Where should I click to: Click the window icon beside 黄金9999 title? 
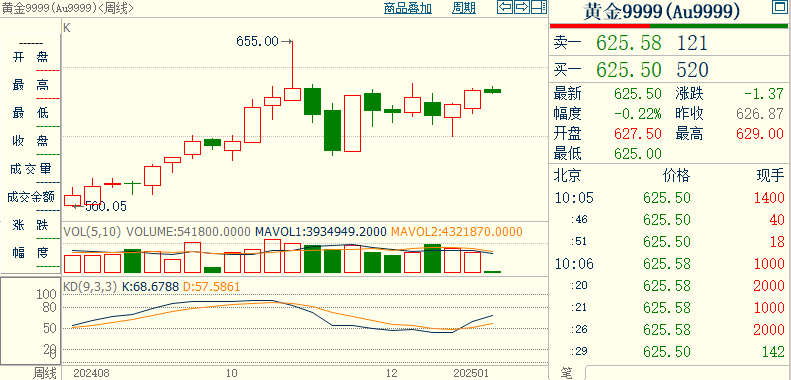pos(779,7)
